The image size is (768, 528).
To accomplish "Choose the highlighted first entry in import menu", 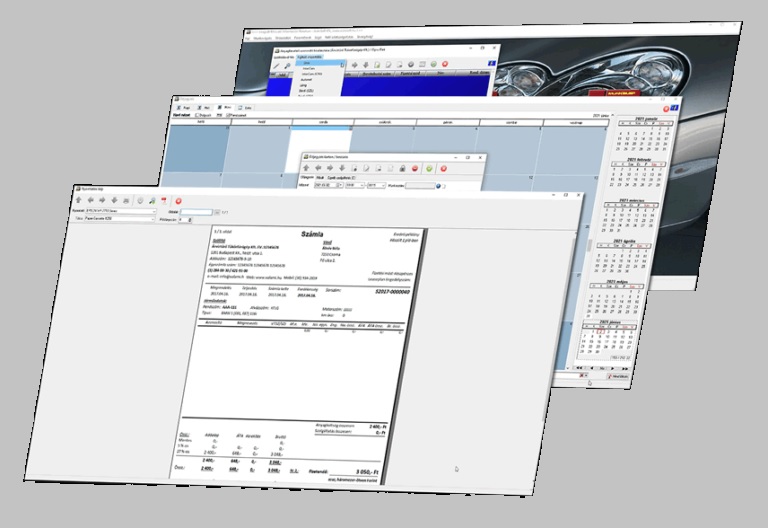I will (x=320, y=63).
